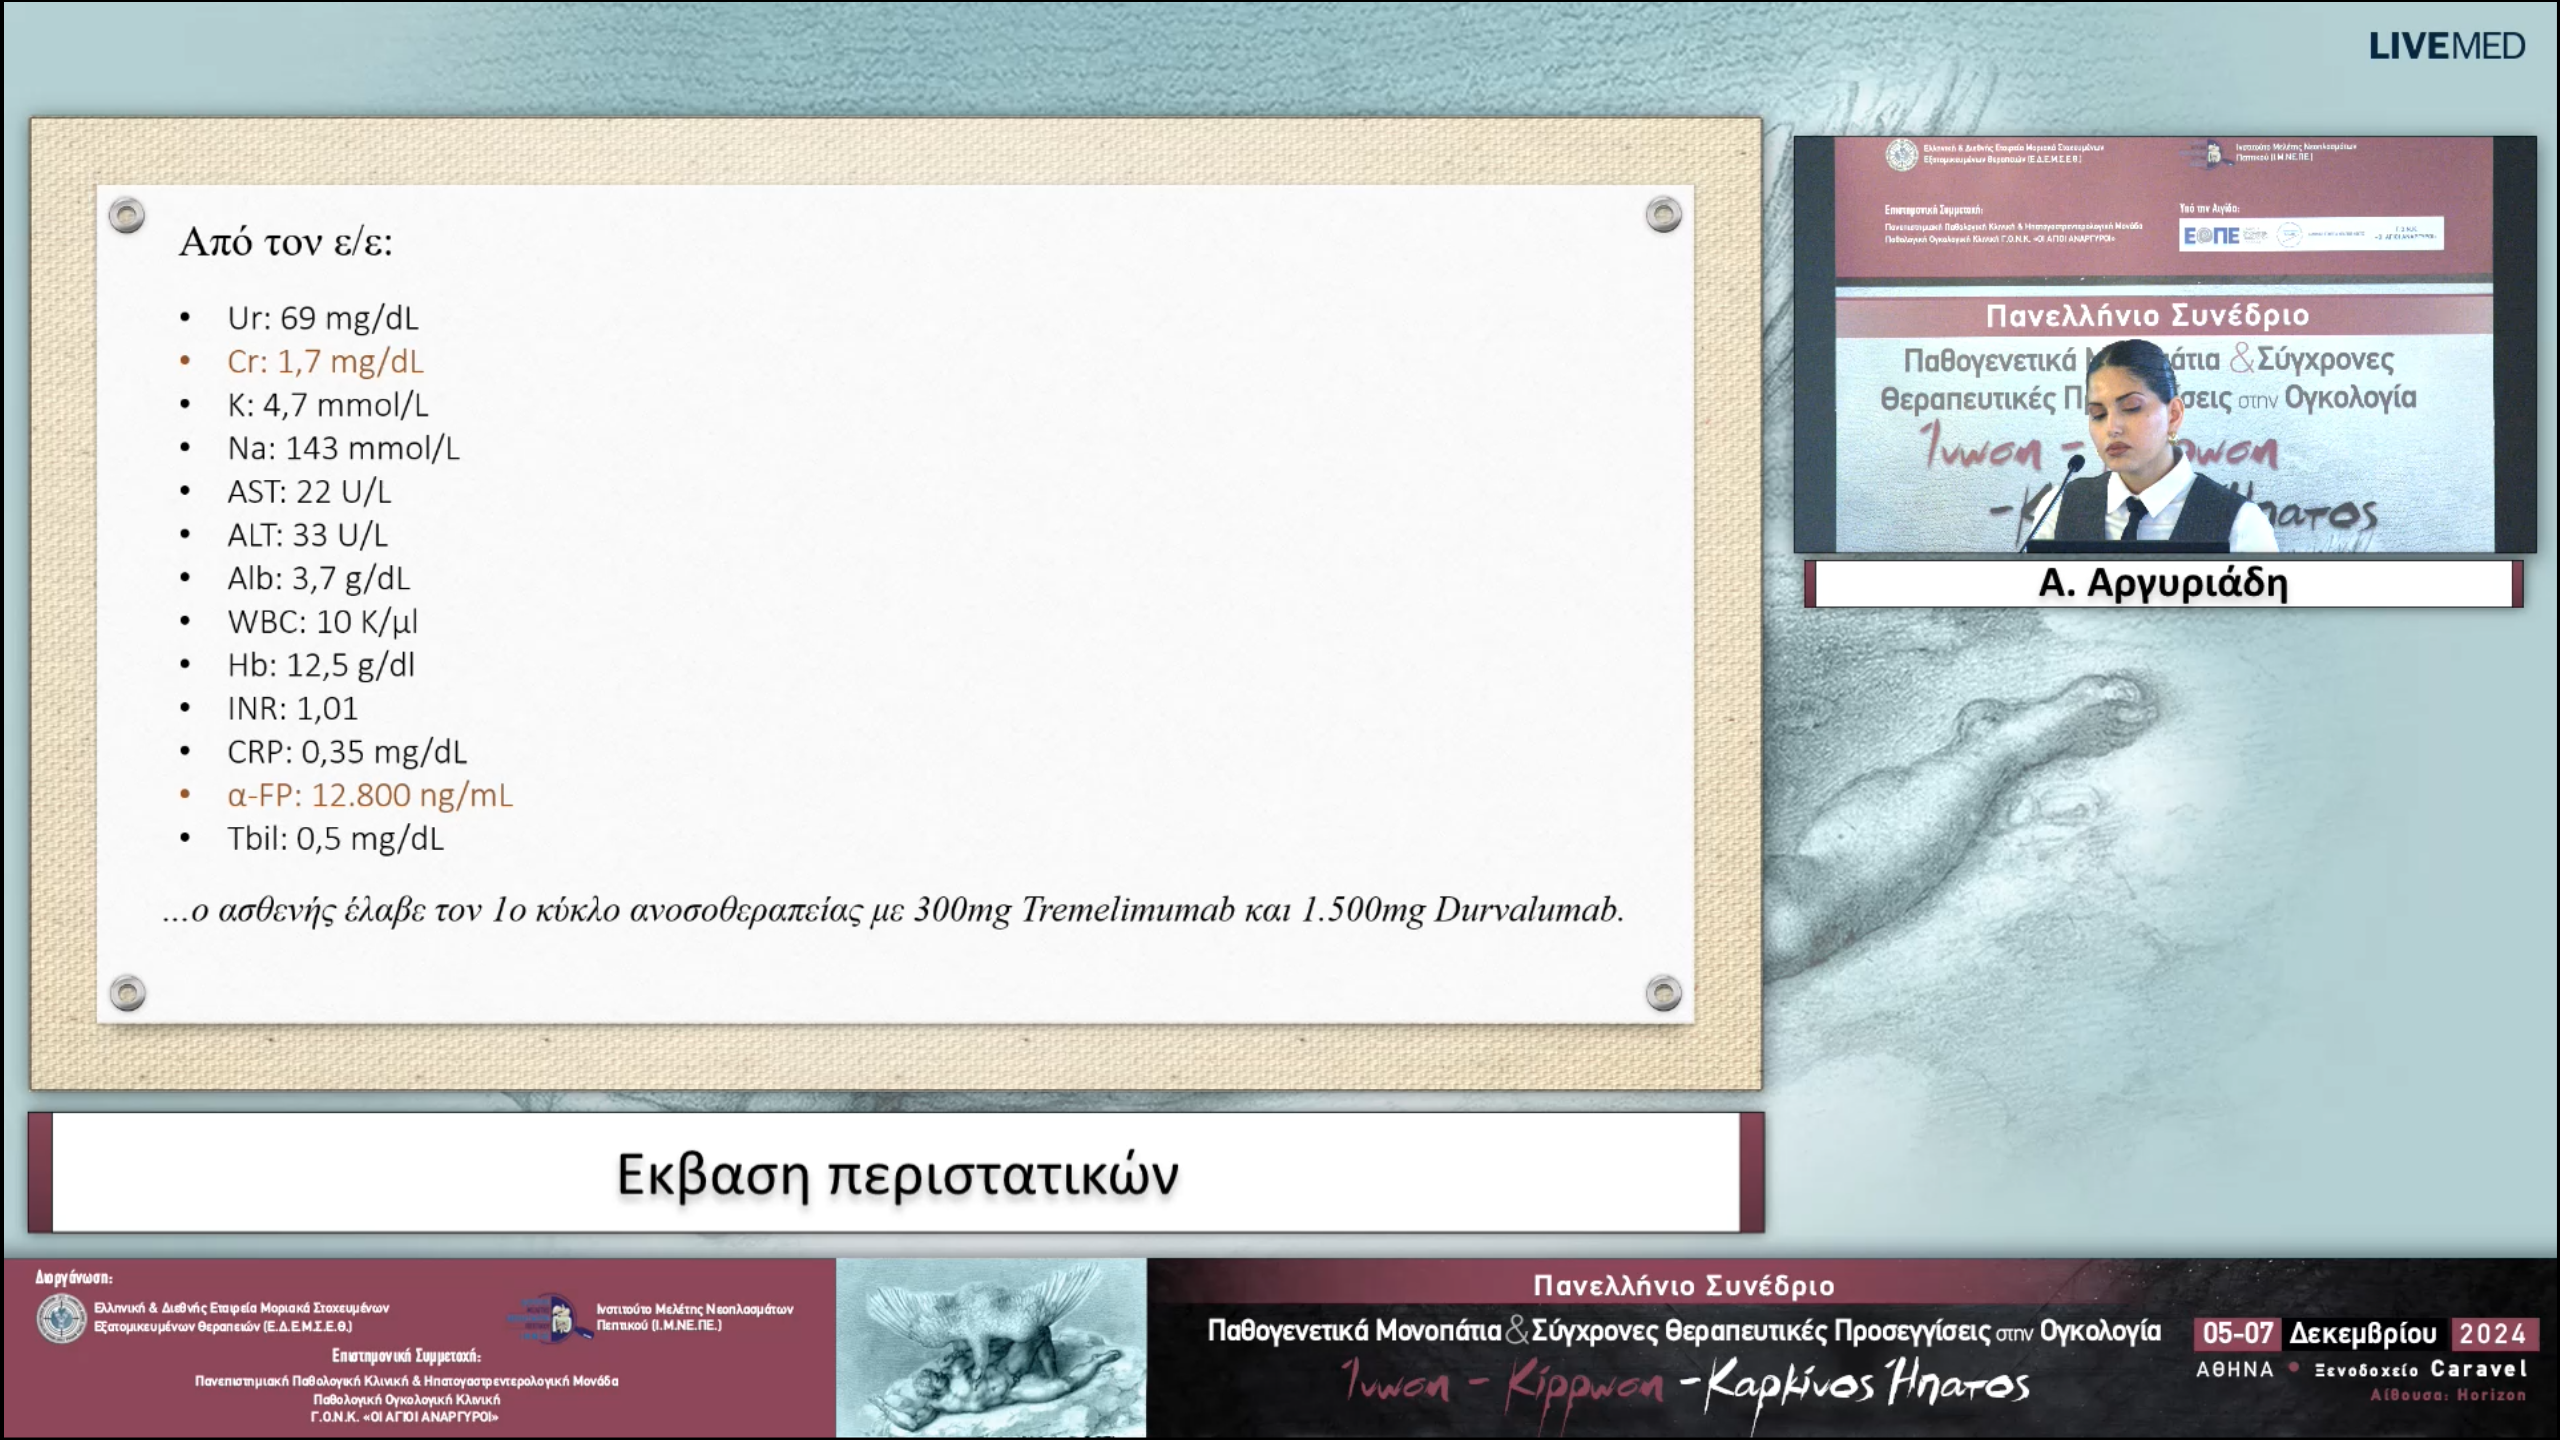This screenshot has height=1440, width=2560.
Task: Click the Na: 143 mmol/L line
Action: point(343,448)
